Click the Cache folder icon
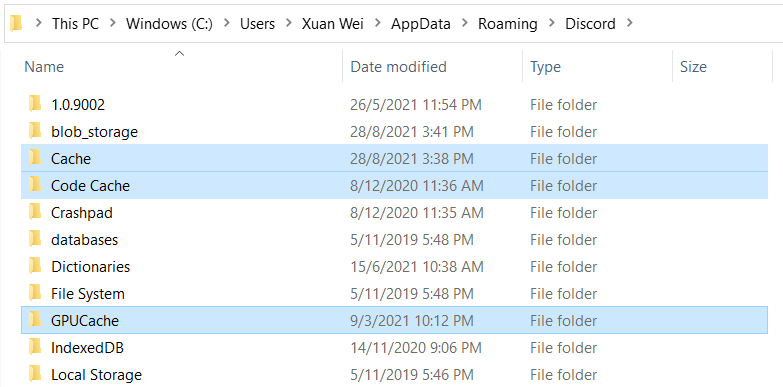783x387 pixels. click(x=35, y=158)
